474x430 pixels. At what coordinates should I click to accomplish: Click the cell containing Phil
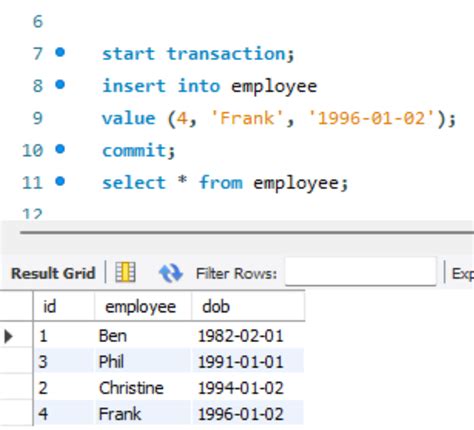(143, 362)
